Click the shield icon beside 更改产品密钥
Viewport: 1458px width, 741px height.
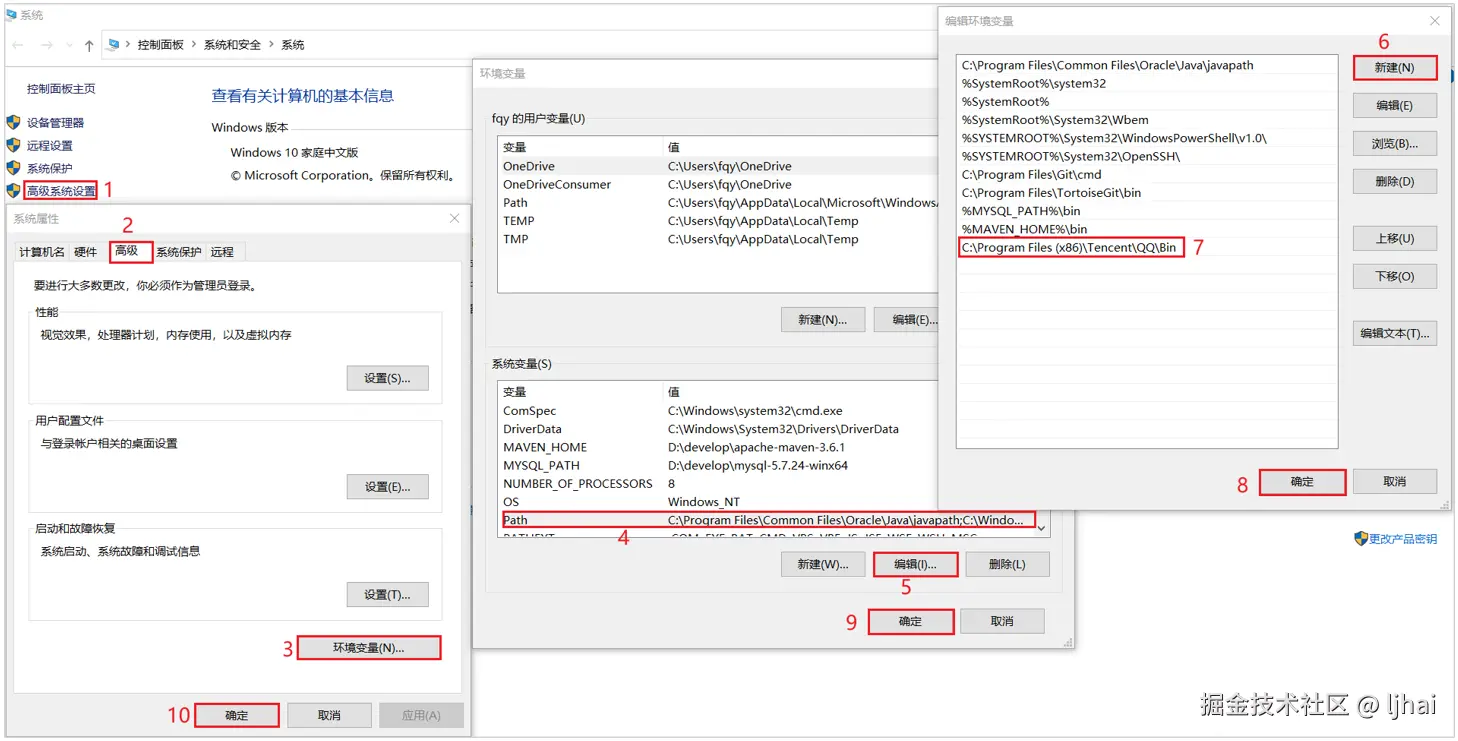[x=1360, y=539]
